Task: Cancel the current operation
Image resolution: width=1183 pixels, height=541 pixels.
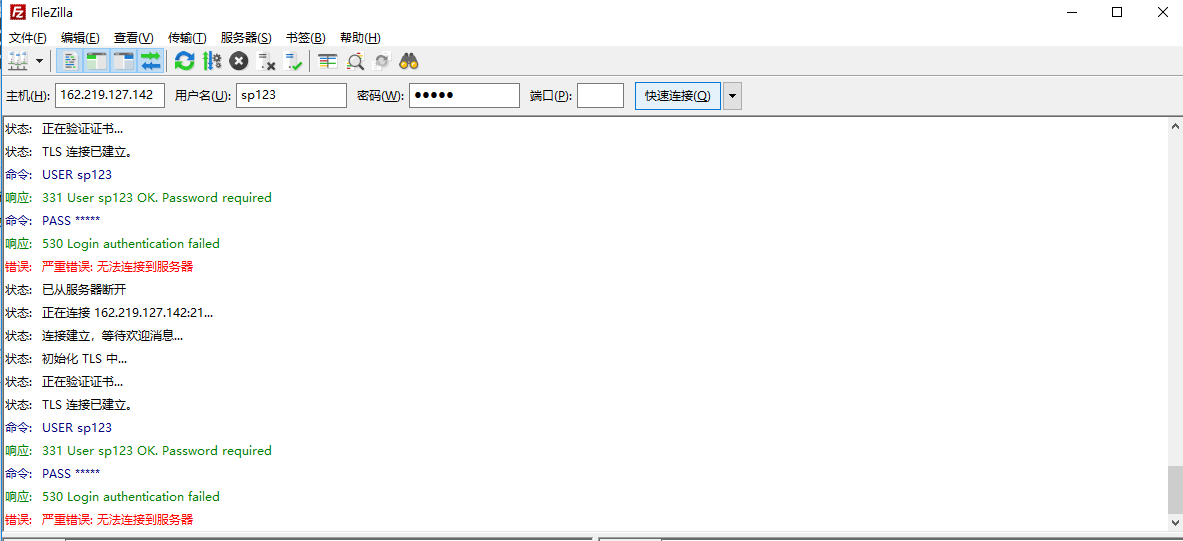Action: pyautogui.click(x=238, y=62)
